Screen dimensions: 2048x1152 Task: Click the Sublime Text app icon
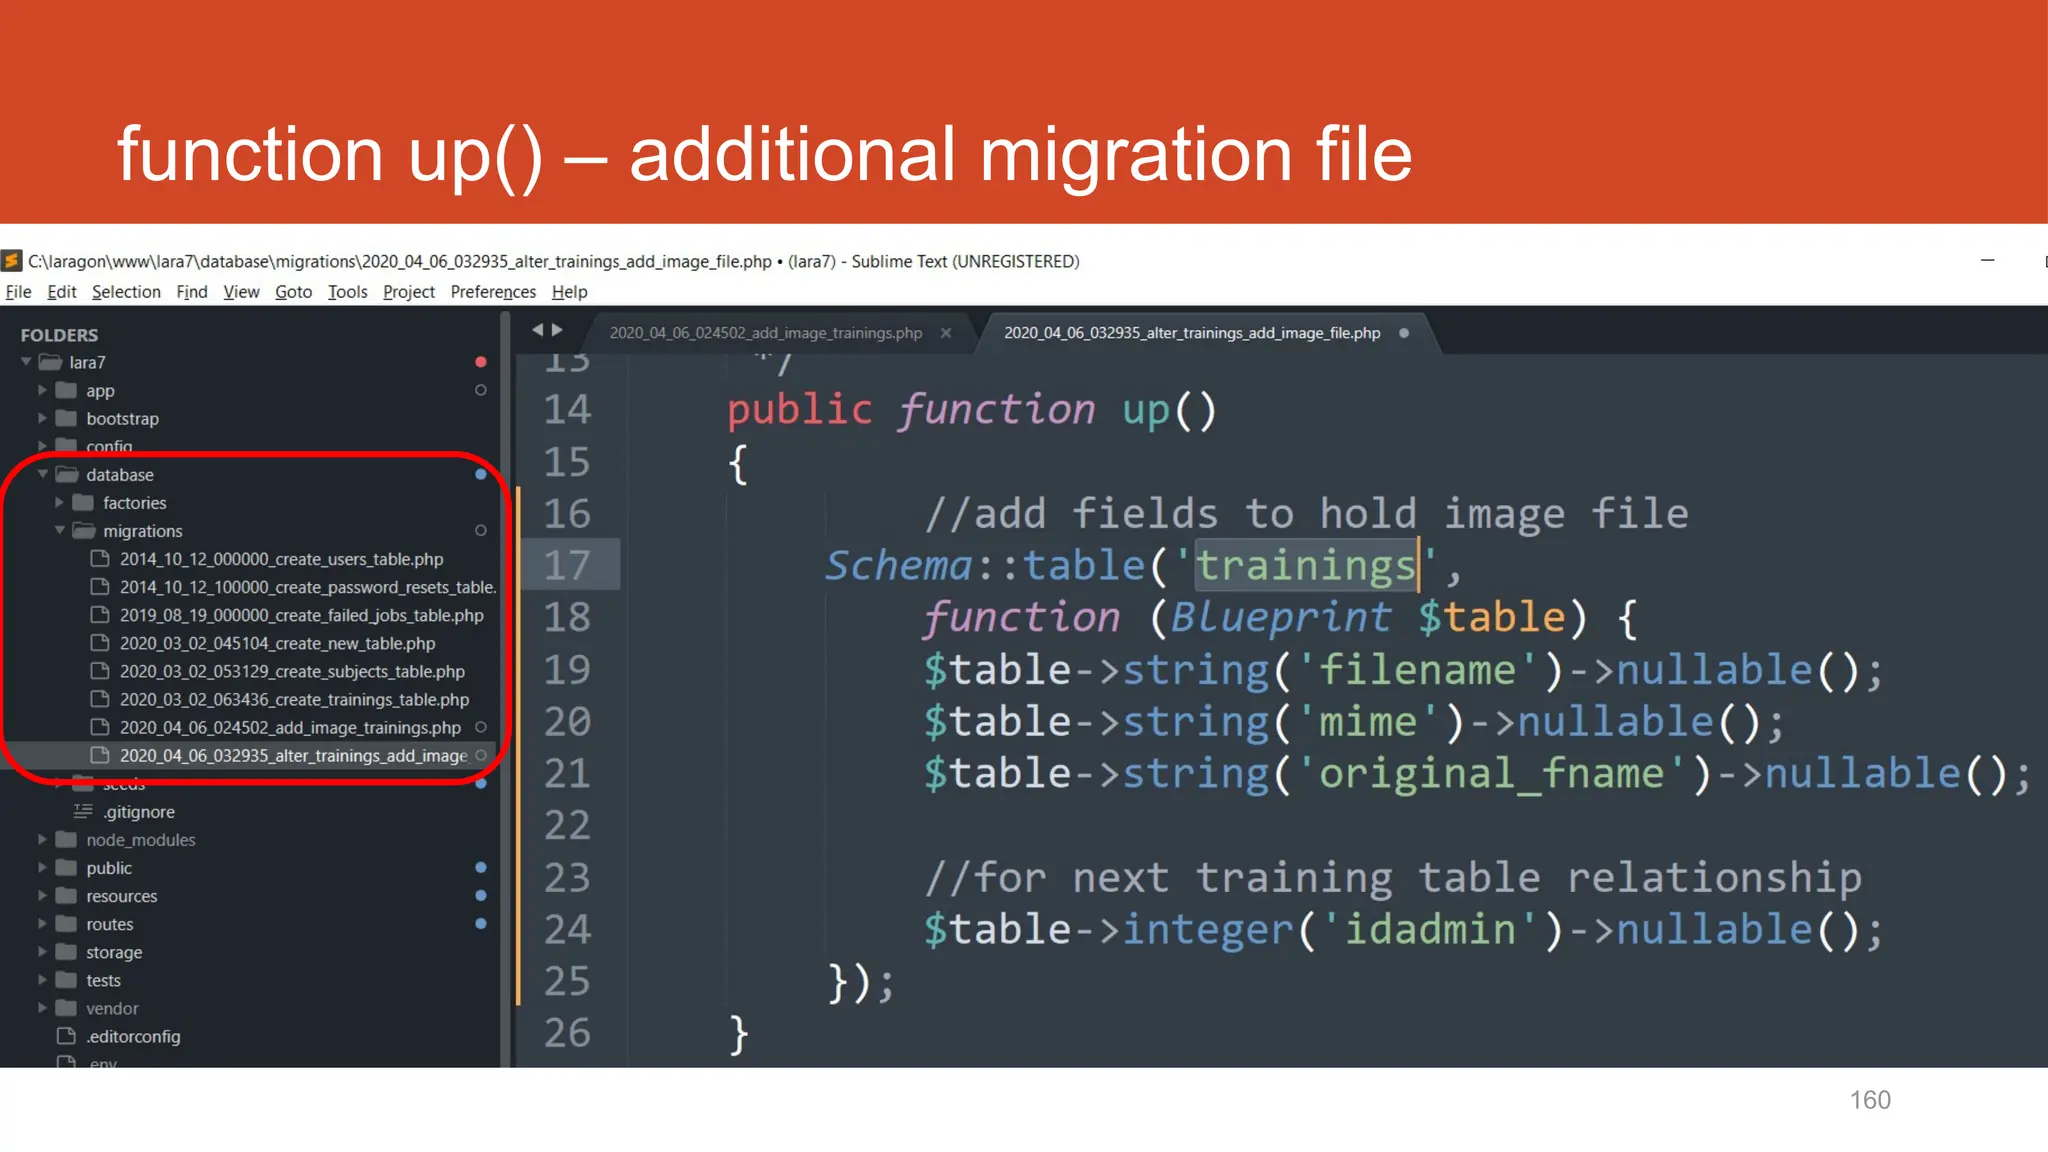[11, 261]
